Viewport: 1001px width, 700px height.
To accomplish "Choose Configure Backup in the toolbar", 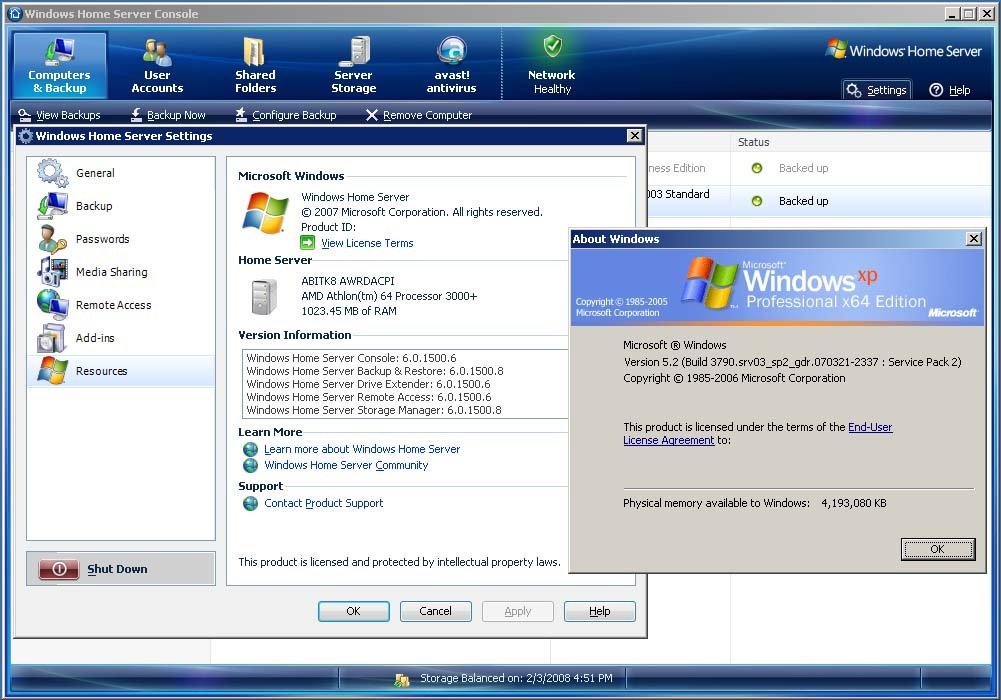I will tap(285, 115).
